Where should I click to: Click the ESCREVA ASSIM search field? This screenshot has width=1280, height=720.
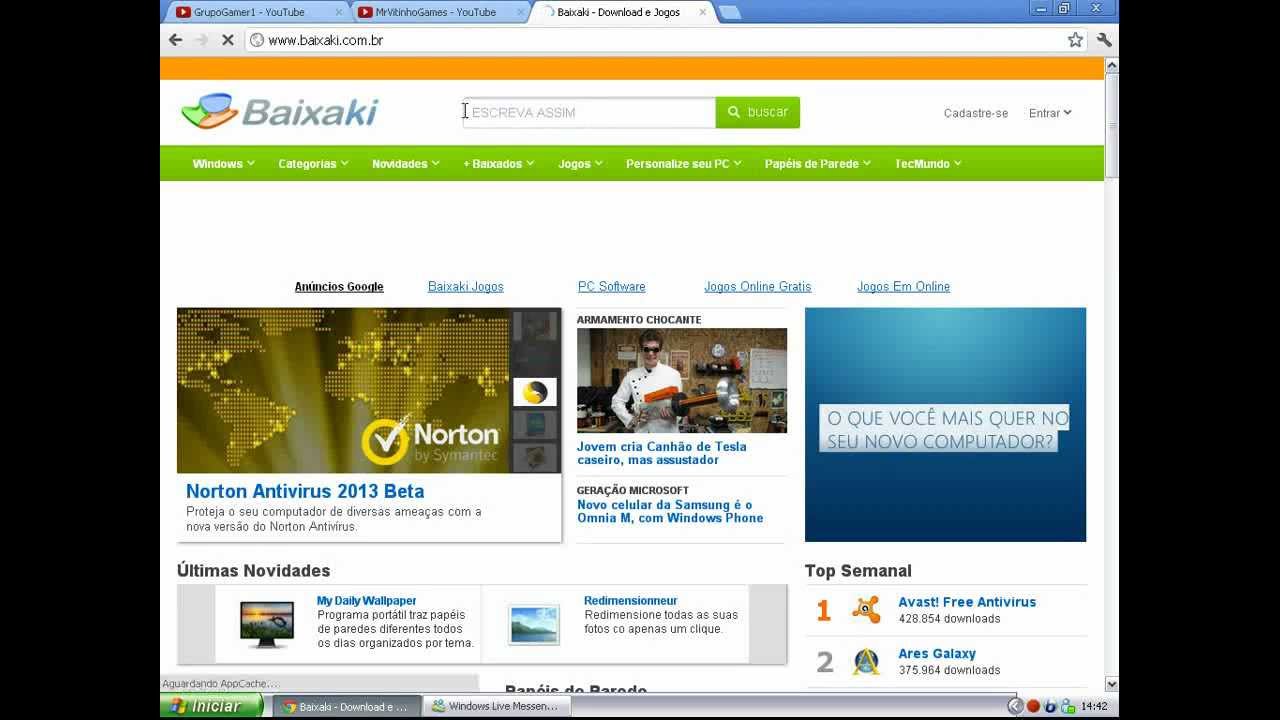(x=588, y=112)
